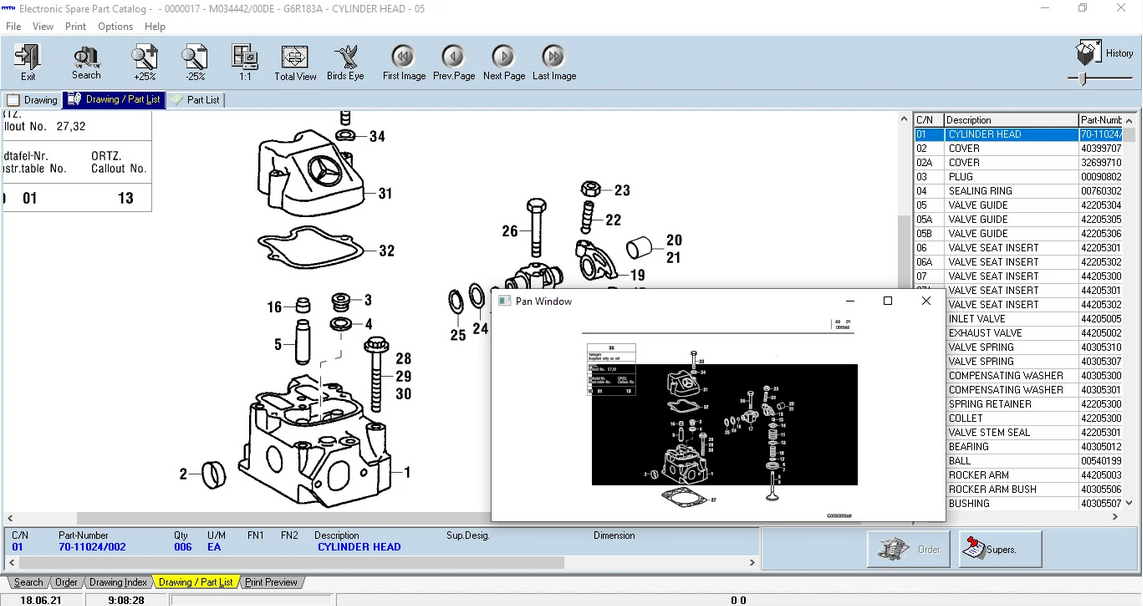Open the Options menu
The height and width of the screenshot is (606, 1143).
115,27
